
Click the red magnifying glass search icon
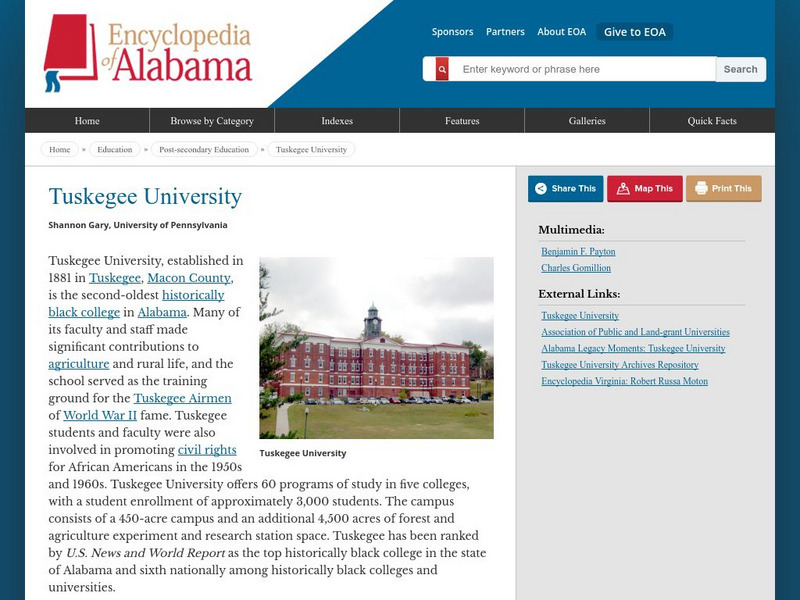441,69
